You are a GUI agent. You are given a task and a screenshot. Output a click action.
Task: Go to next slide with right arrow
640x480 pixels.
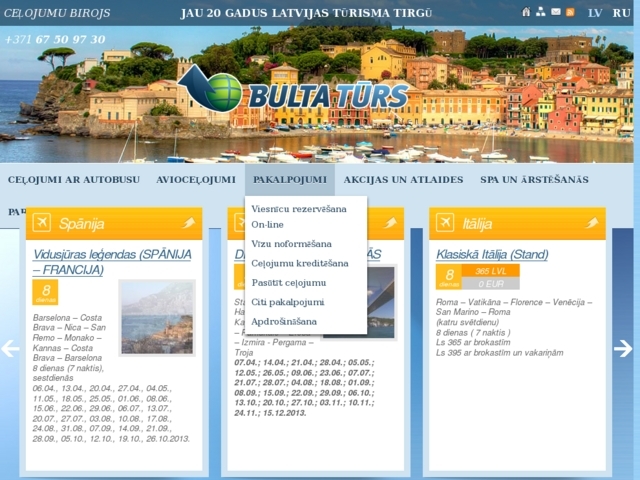pos(623,349)
